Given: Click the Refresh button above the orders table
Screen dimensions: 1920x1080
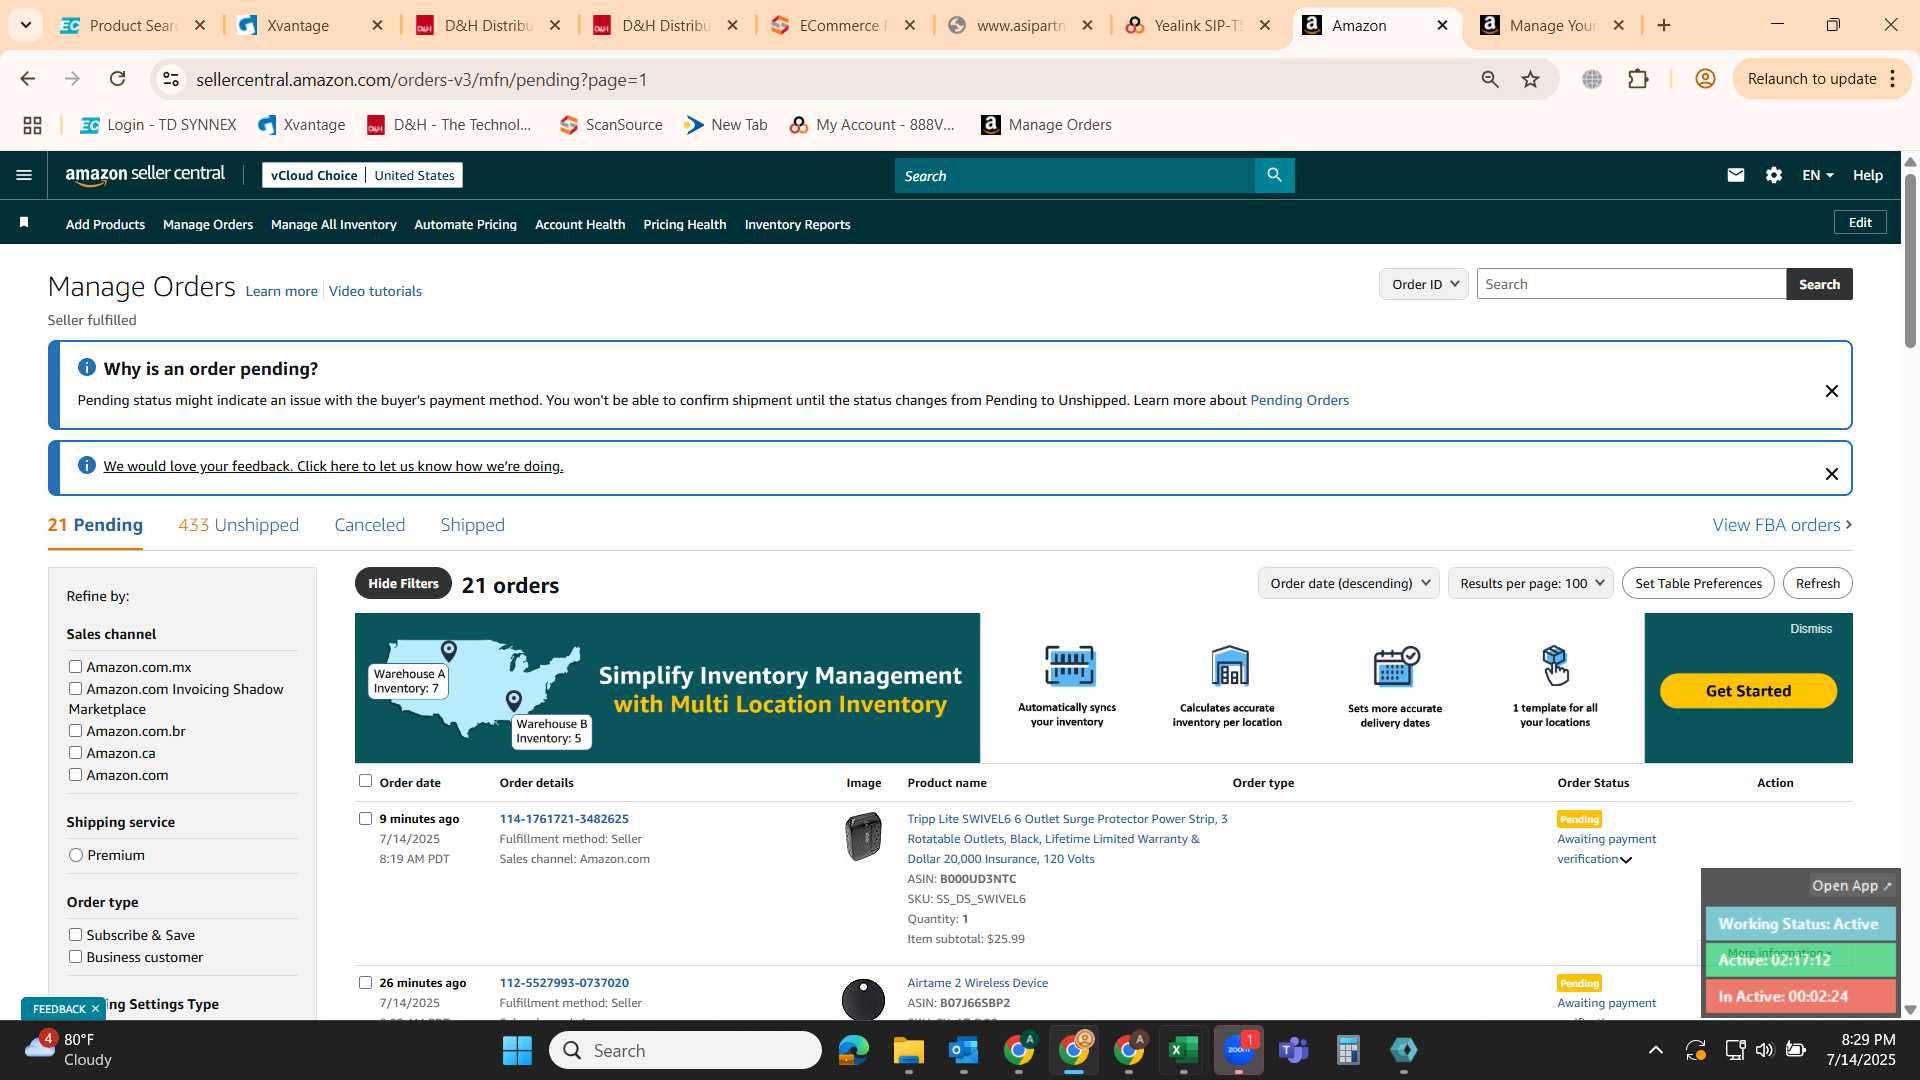Looking at the screenshot, I should [1817, 583].
